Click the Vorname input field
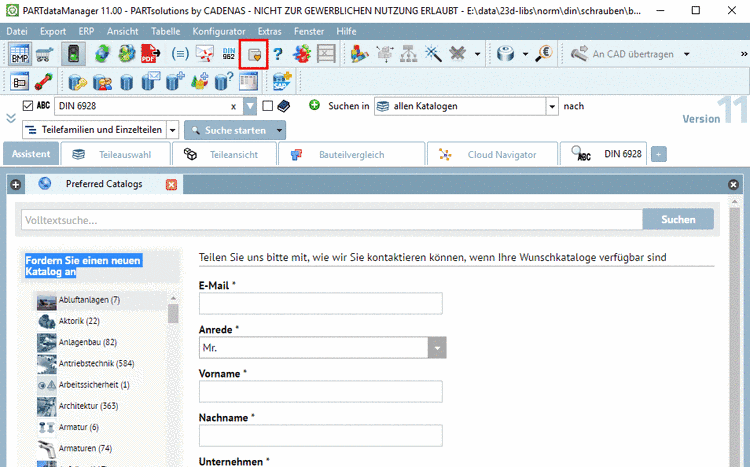750x467 pixels. (x=320, y=392)
